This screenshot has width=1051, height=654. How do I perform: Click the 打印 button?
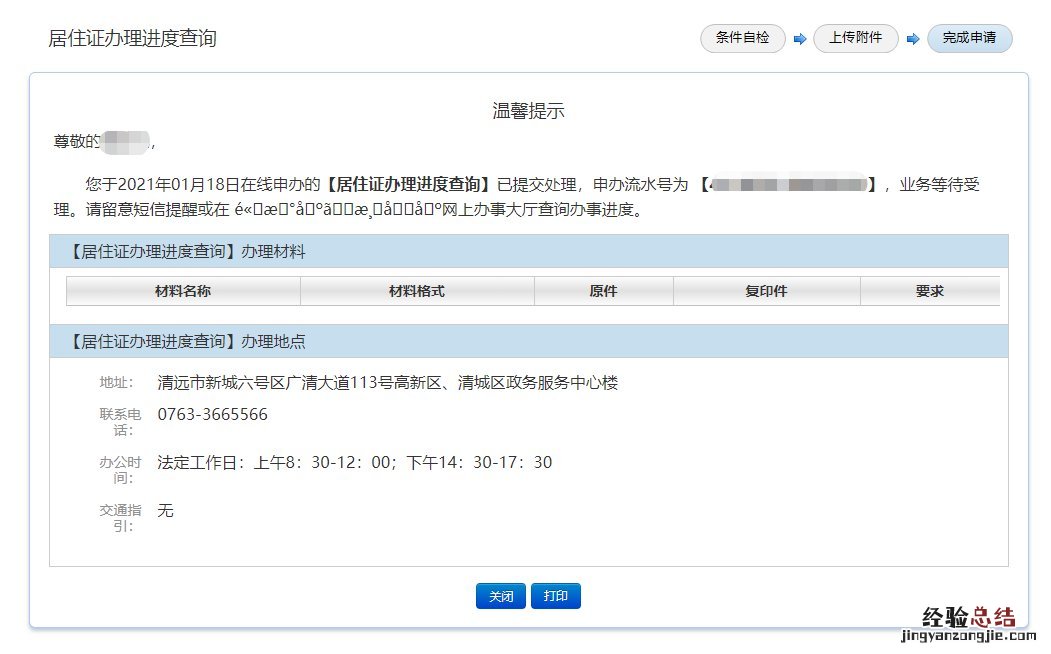tap(556, 596)
